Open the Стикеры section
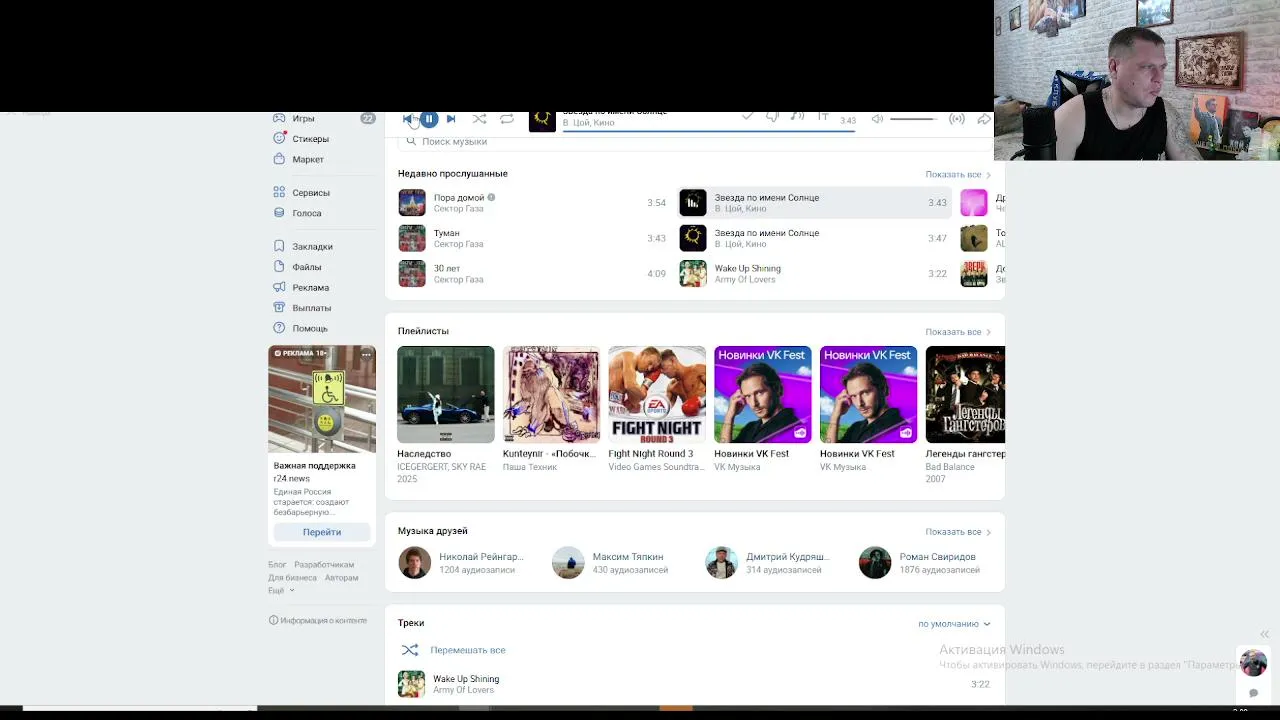1280x720 pixels. tap(311, 139)
